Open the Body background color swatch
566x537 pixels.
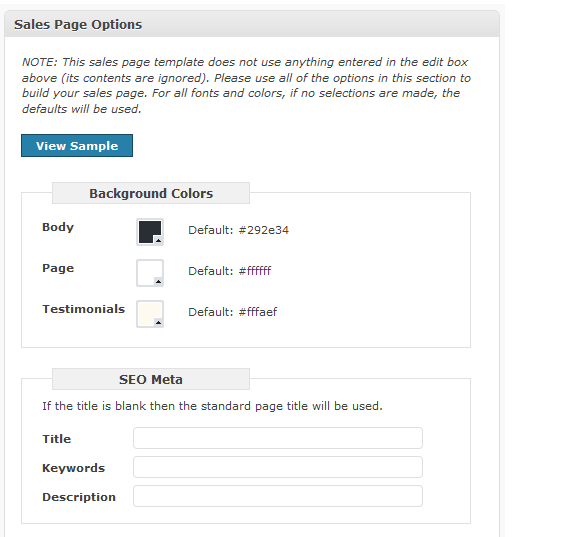click(x=150, y=232)
